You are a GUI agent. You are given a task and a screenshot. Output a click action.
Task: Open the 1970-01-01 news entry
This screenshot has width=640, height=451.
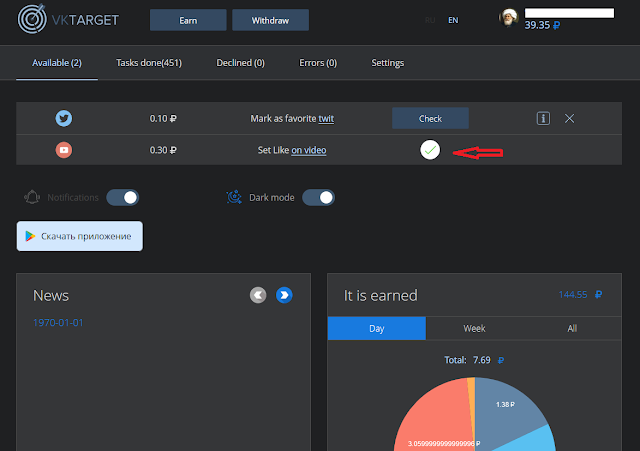coord(58,322)
